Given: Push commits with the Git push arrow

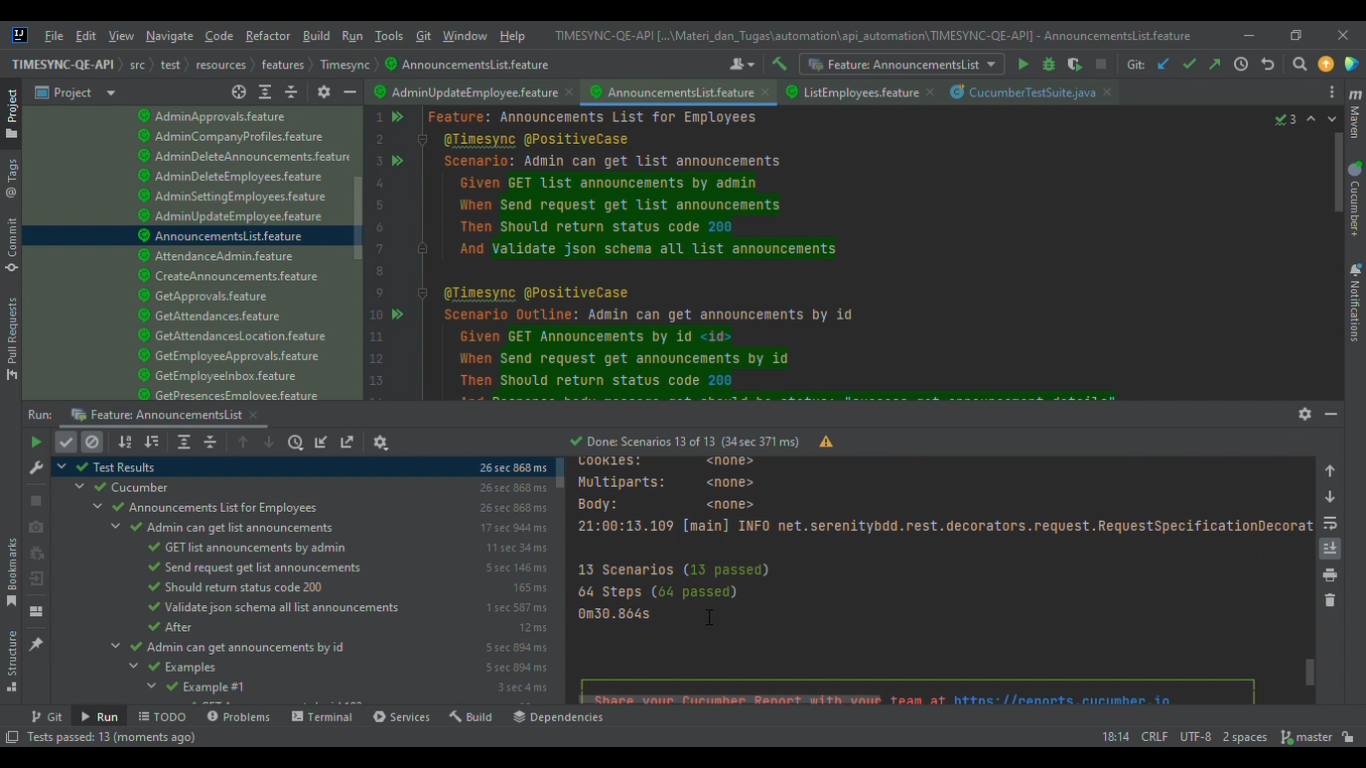Looking at the screenshot, I should [x=1213, y=63].
